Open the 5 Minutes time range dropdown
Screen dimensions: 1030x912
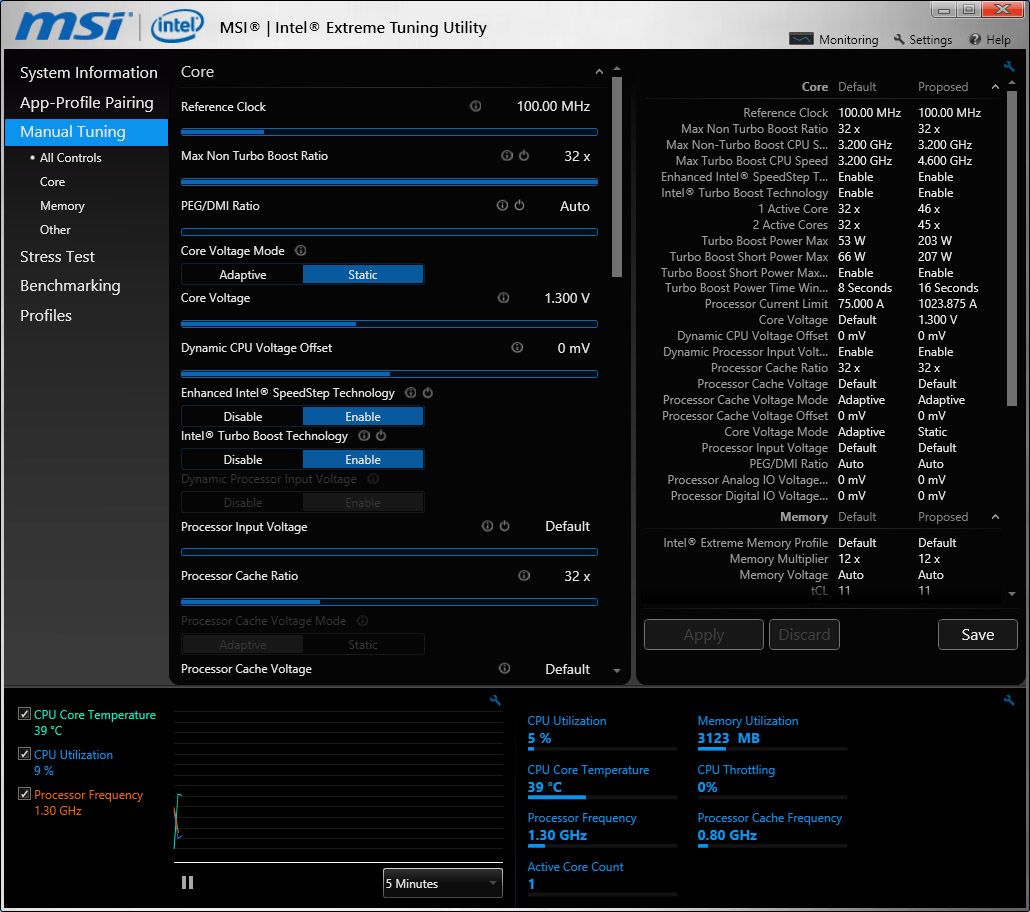point(442,883)
